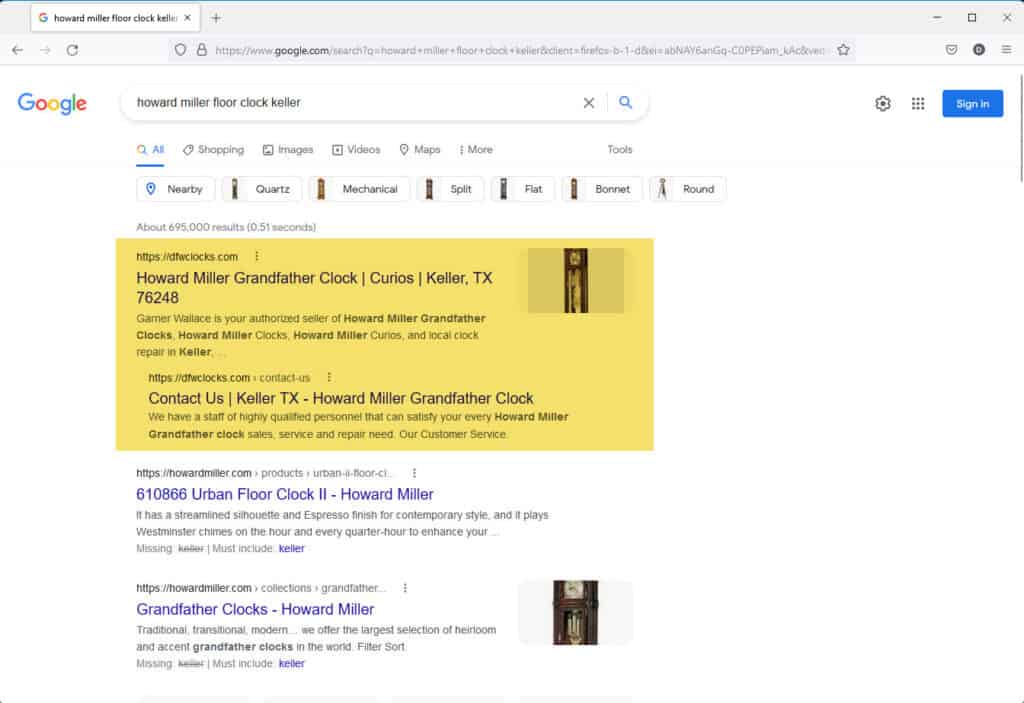The height and width of the screenshot is (703, 1024).
Task: Bookmark this page with the star icon
Action: coord(843,50)
